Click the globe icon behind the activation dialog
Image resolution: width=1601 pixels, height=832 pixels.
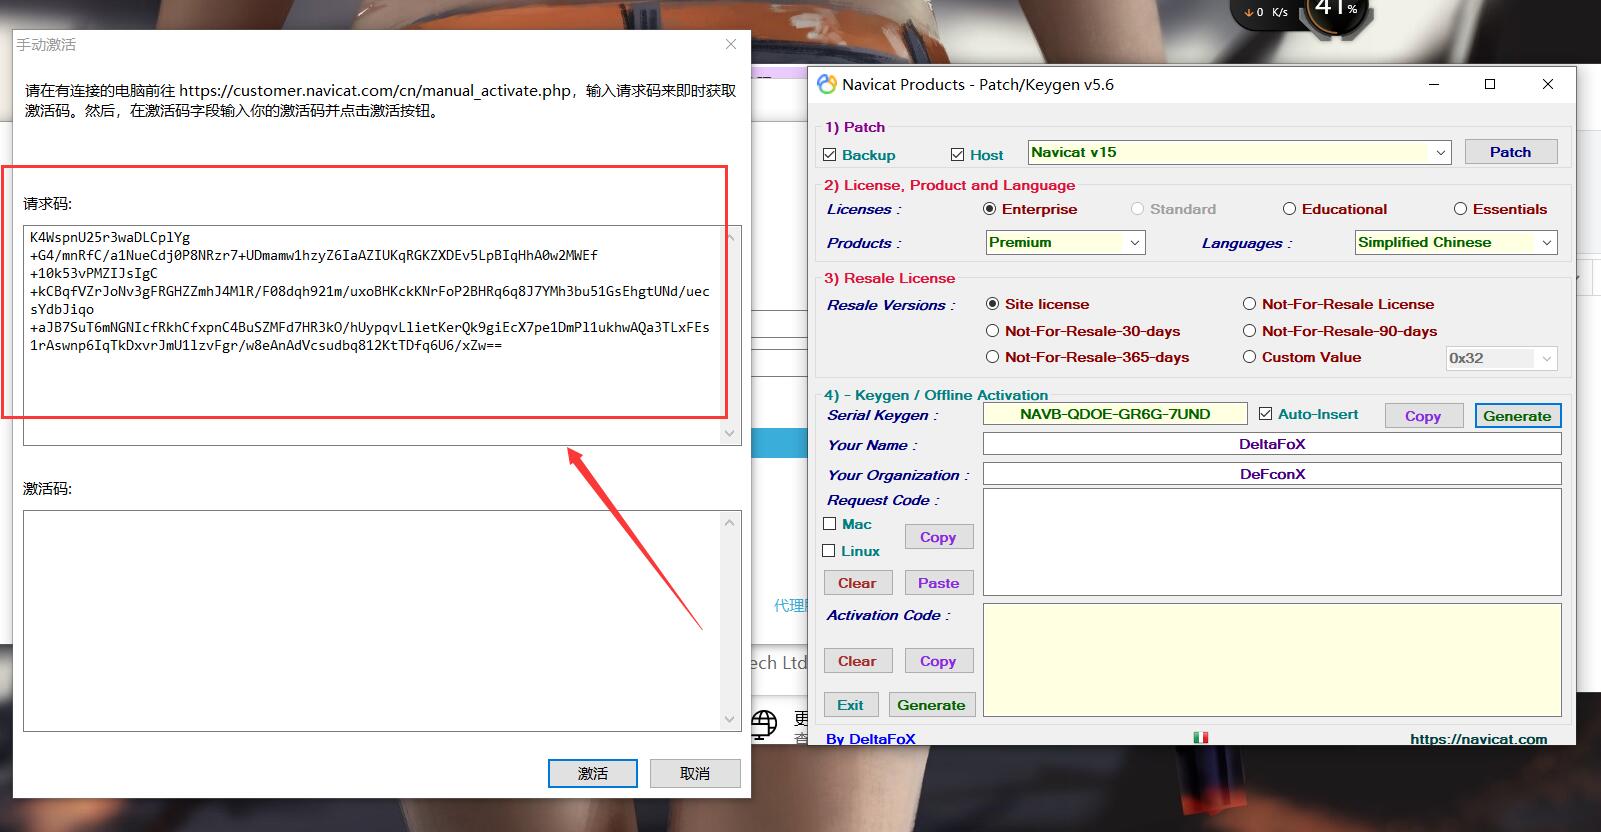point(764,723)
